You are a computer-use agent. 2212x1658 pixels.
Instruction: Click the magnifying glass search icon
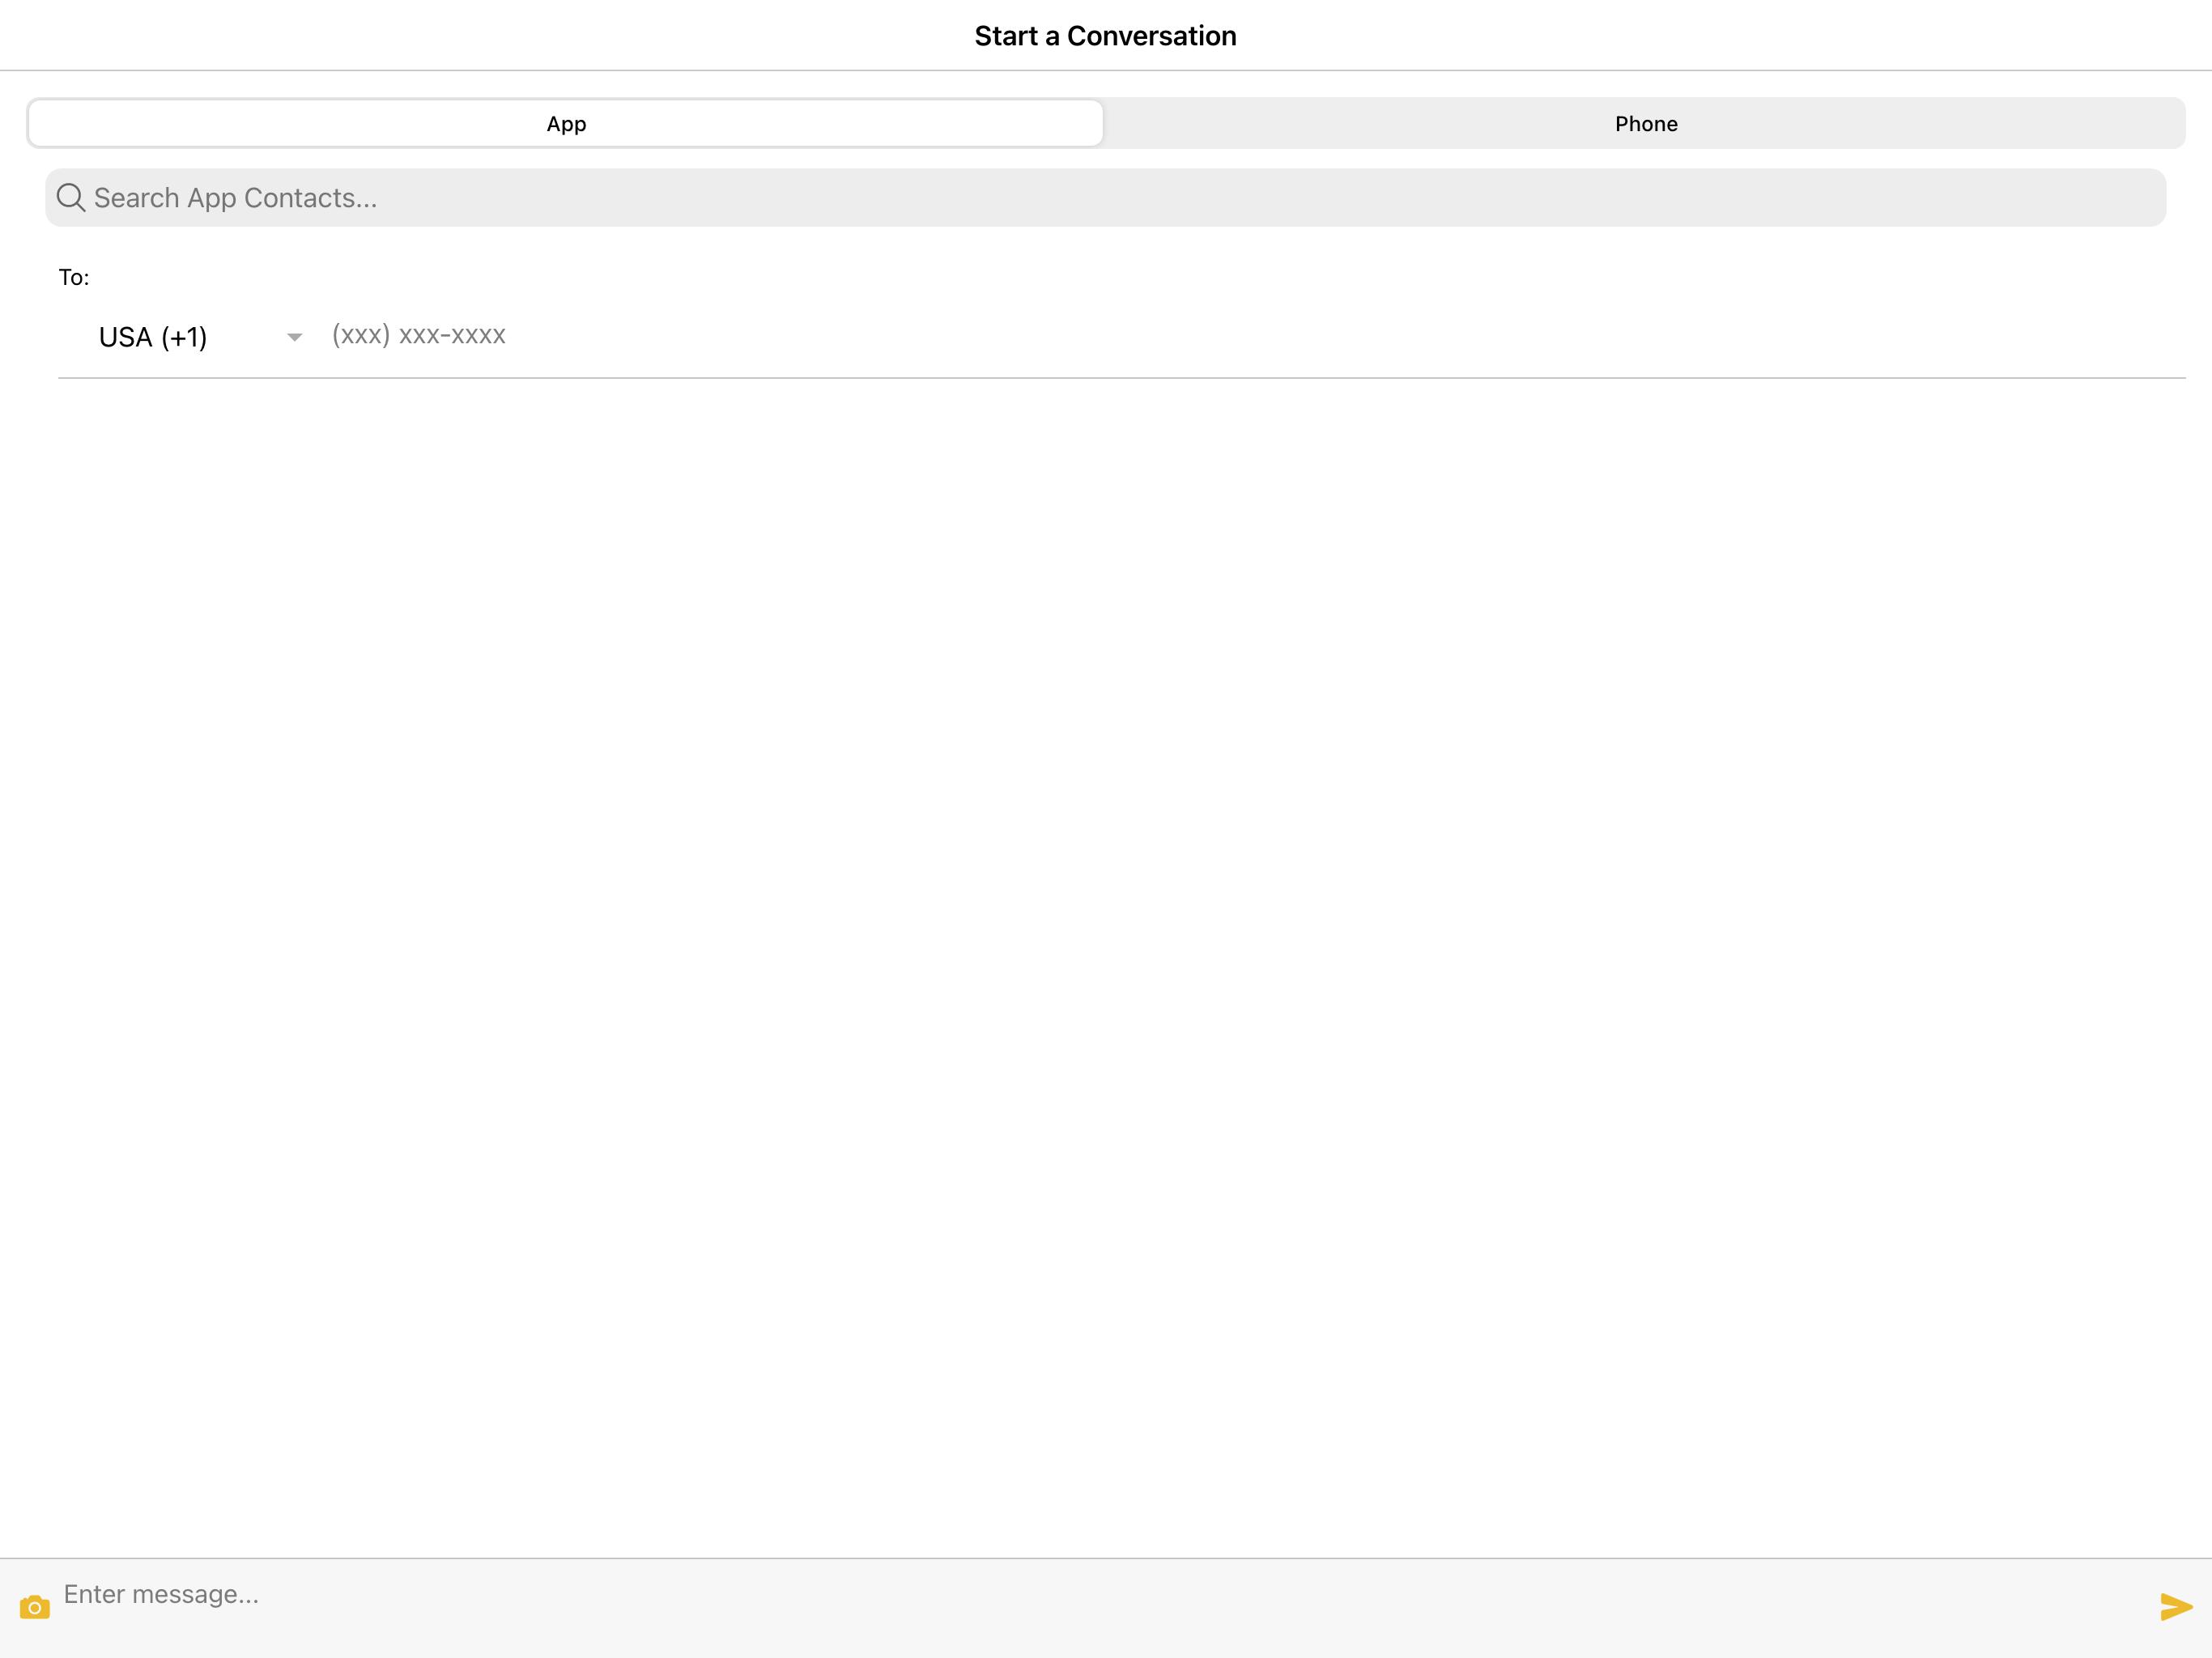pos(70,197)
